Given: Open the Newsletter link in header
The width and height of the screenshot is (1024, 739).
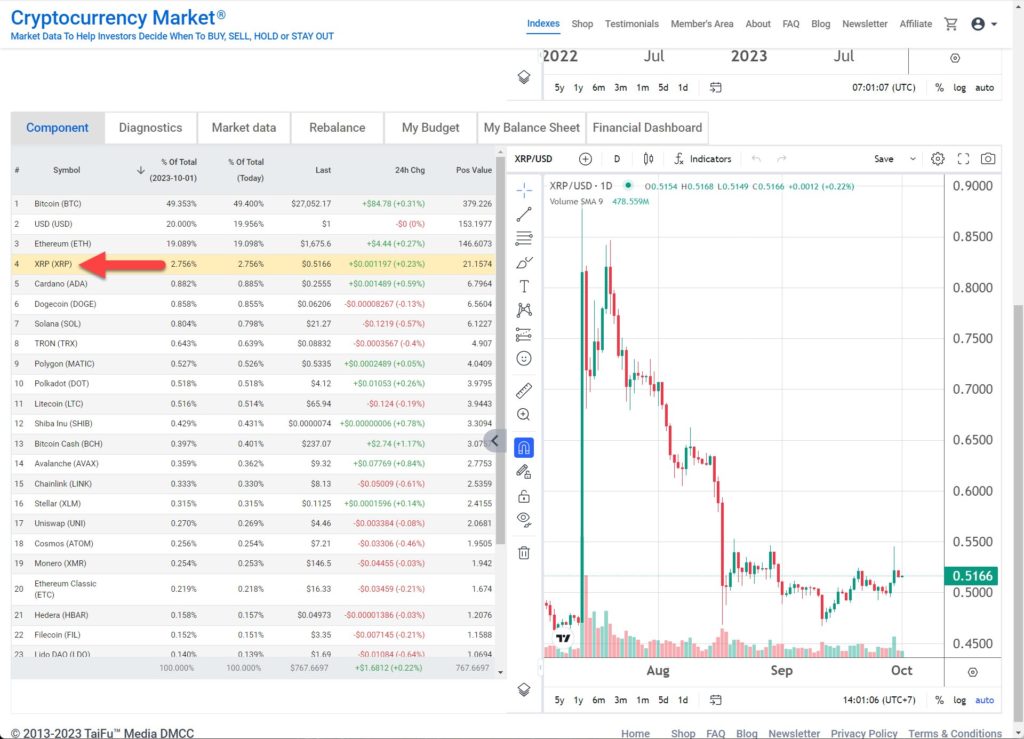Looking at the screenshot, I should (x=865, y=24).
